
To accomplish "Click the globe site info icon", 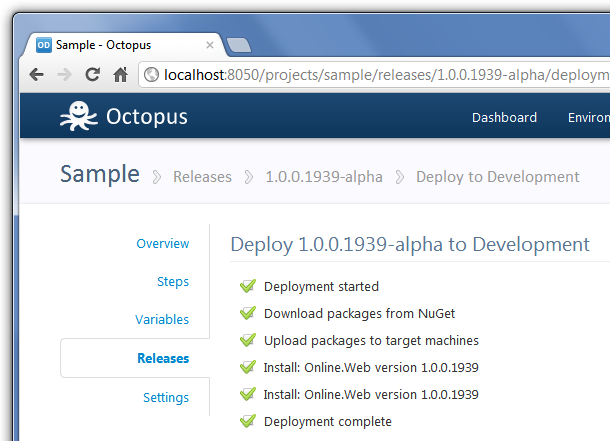I will point(151,74).
